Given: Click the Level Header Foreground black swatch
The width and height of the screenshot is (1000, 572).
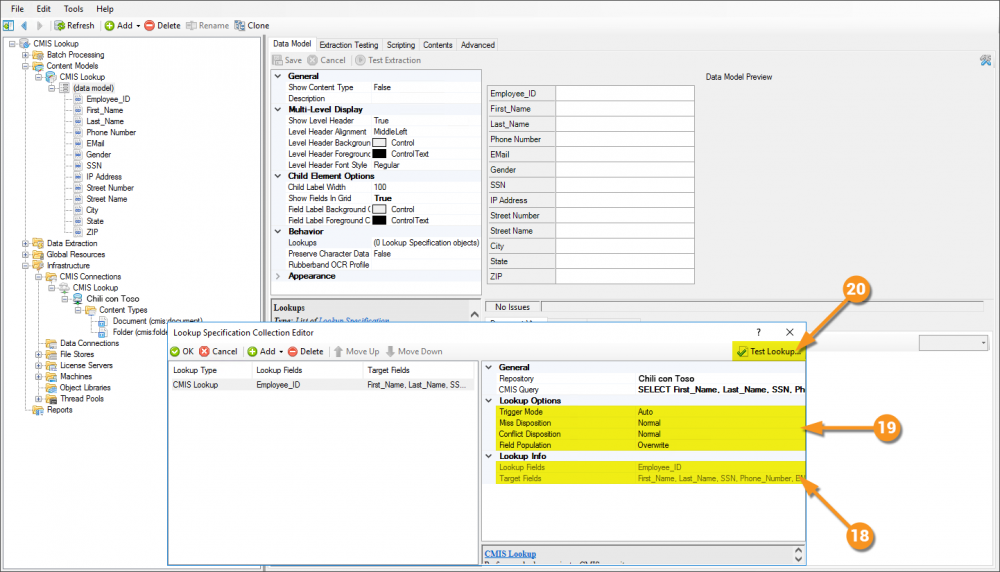Looking at the screenshot, I should click(x=379, y=154).
